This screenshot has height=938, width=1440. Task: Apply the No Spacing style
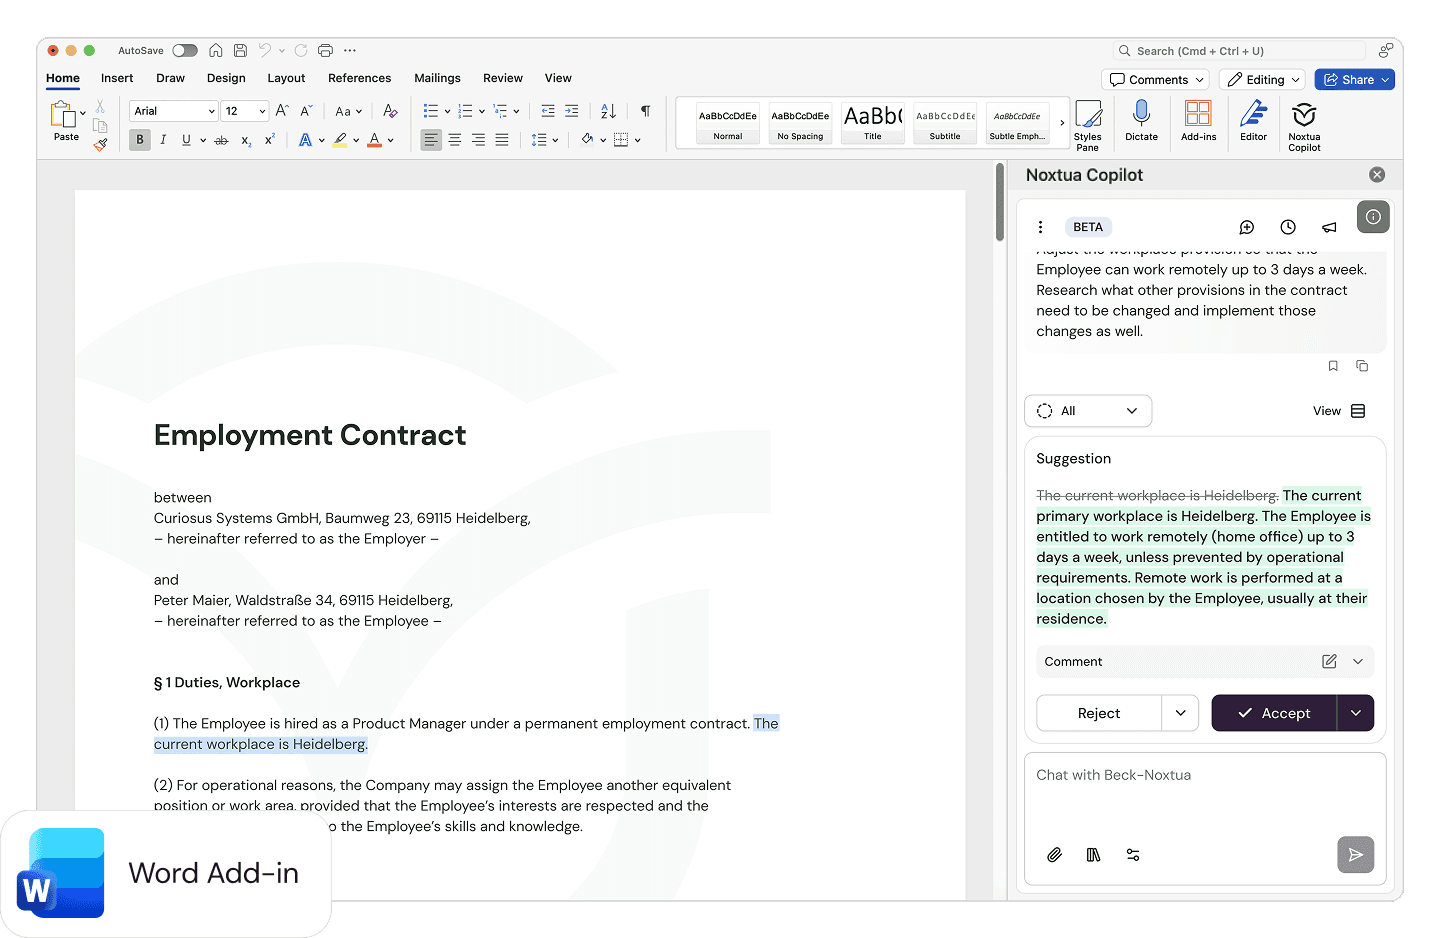tap(800, 123)
